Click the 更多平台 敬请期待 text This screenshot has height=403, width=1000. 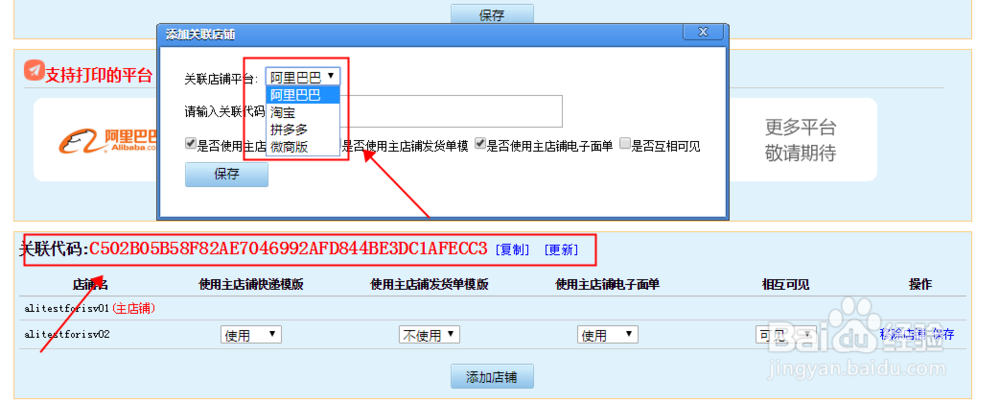800,140
